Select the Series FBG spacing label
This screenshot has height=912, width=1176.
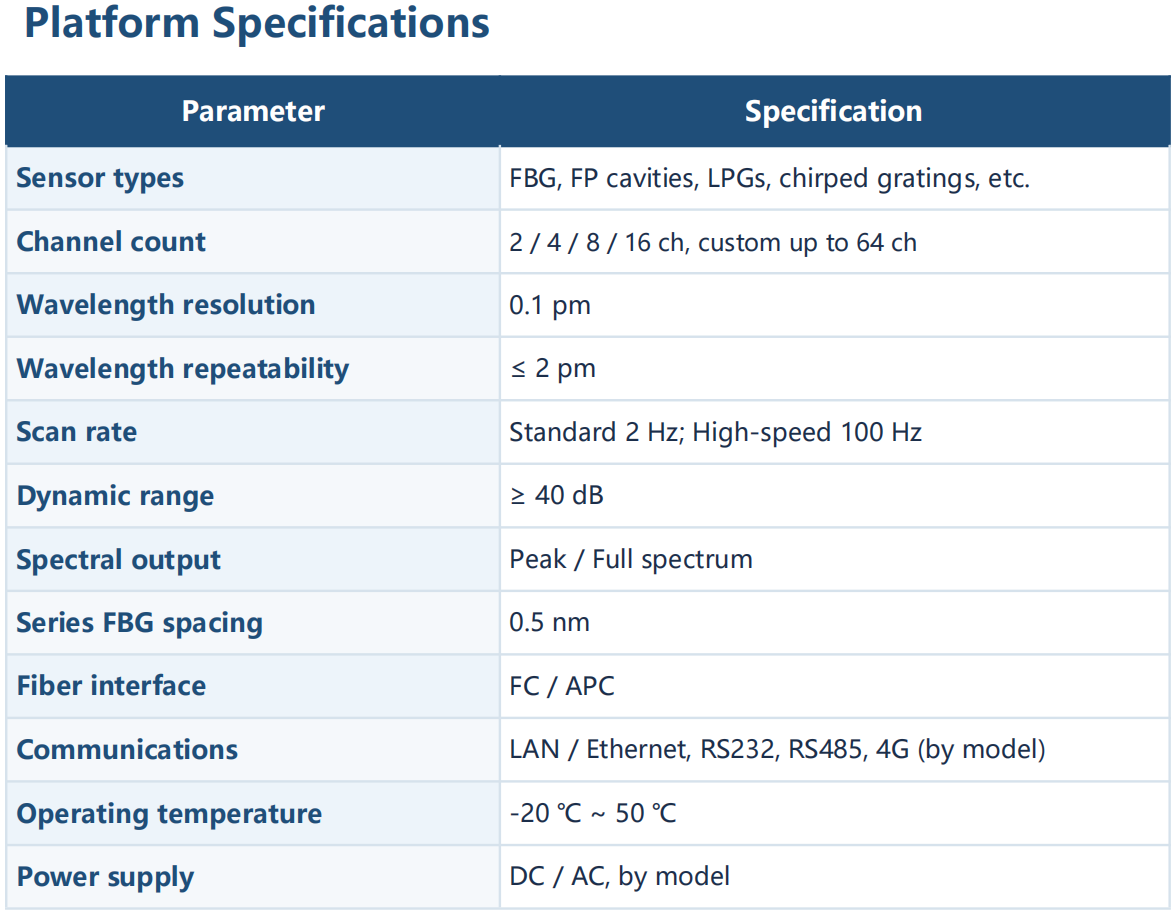(x=139, y=623)
